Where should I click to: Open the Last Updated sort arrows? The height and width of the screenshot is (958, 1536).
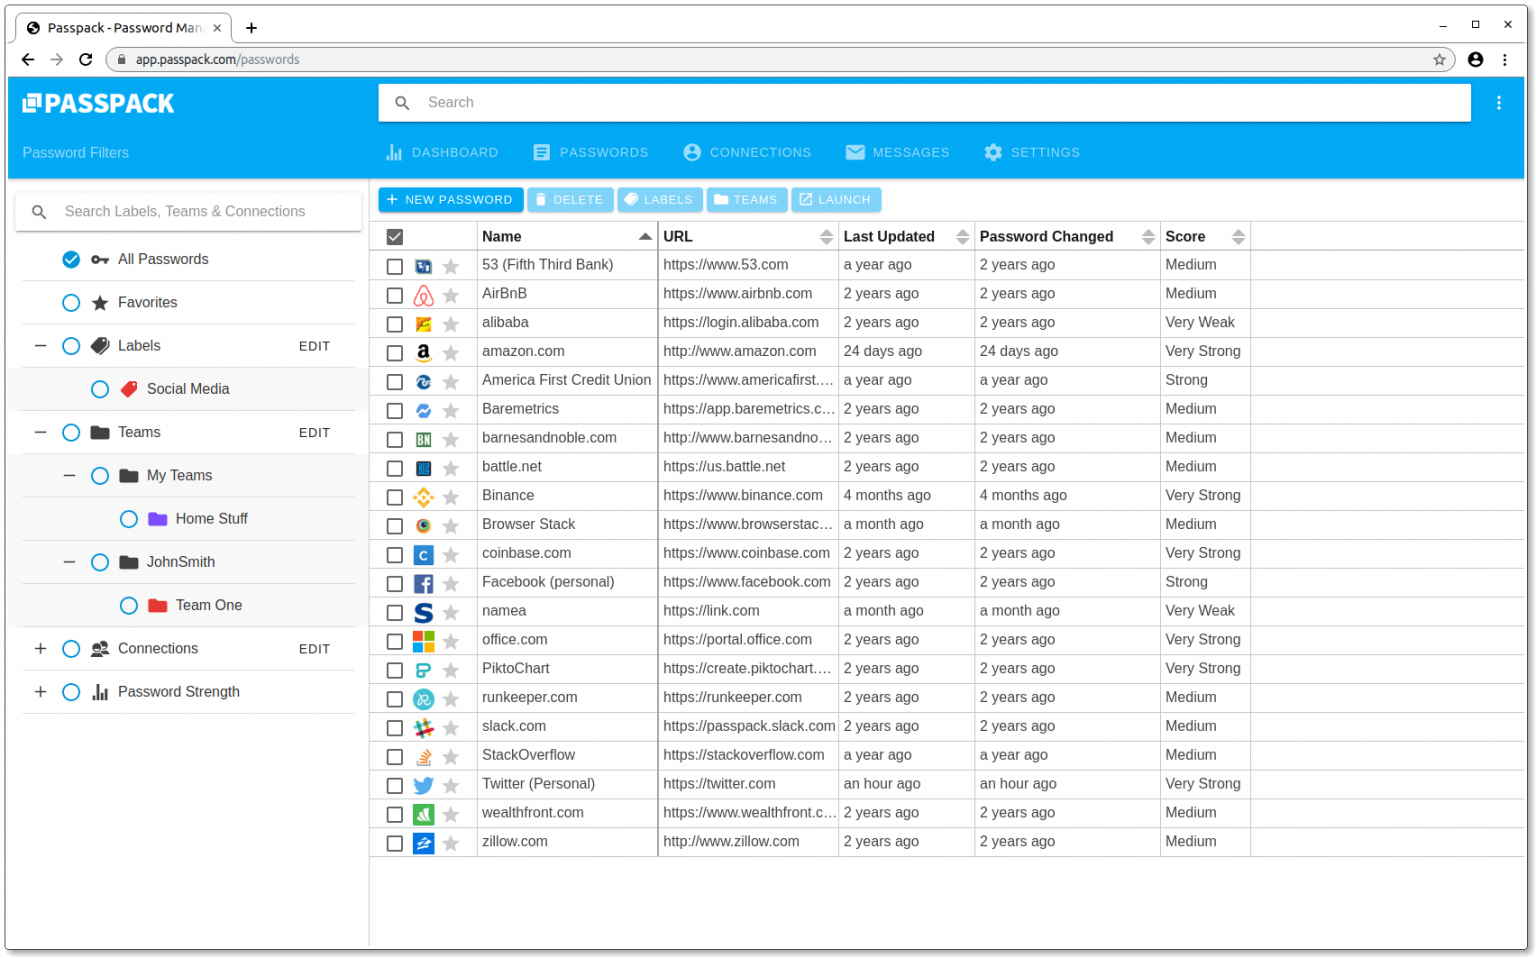pos(961,236)
